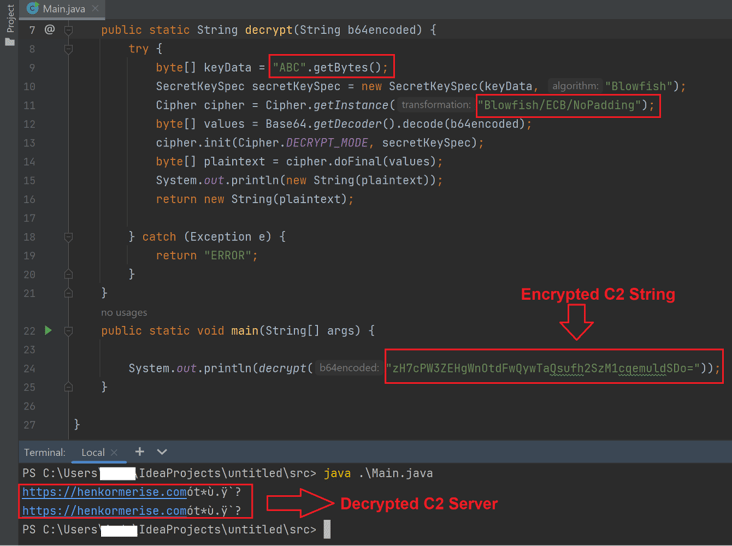Viewport: 732px width, 546px height.
Task: Run main using the green gutter arrow
Action: (x=48, y=331)
